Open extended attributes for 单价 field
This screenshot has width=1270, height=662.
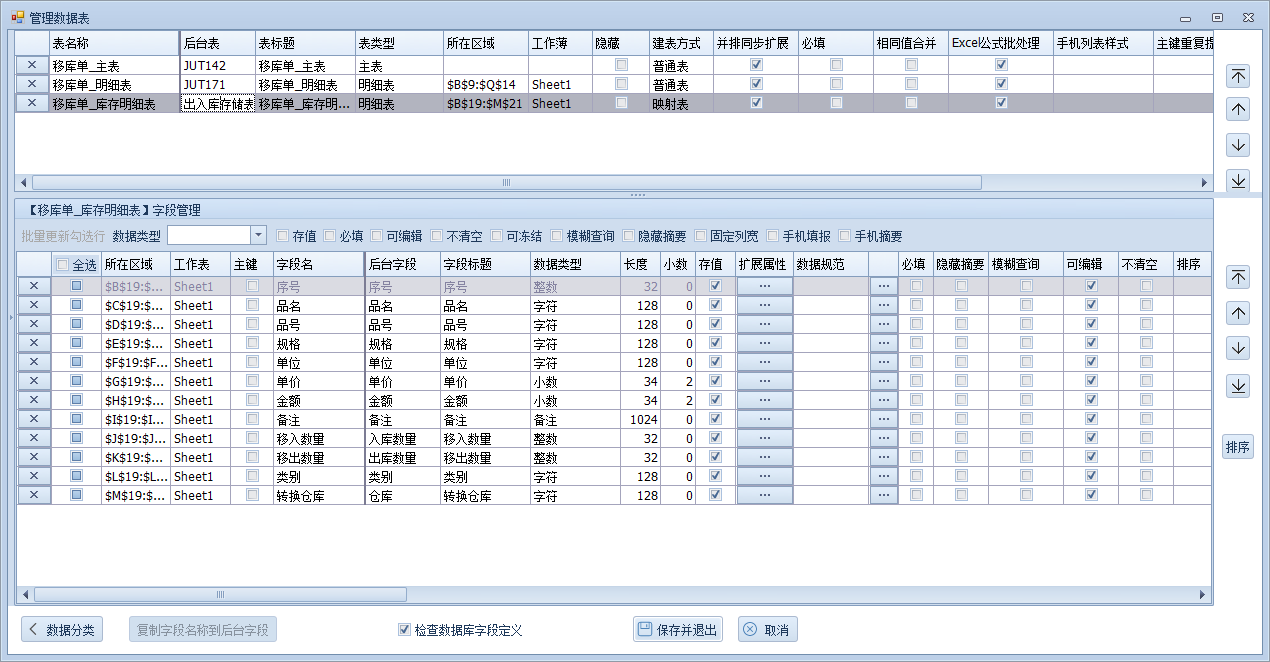point(764,381)
